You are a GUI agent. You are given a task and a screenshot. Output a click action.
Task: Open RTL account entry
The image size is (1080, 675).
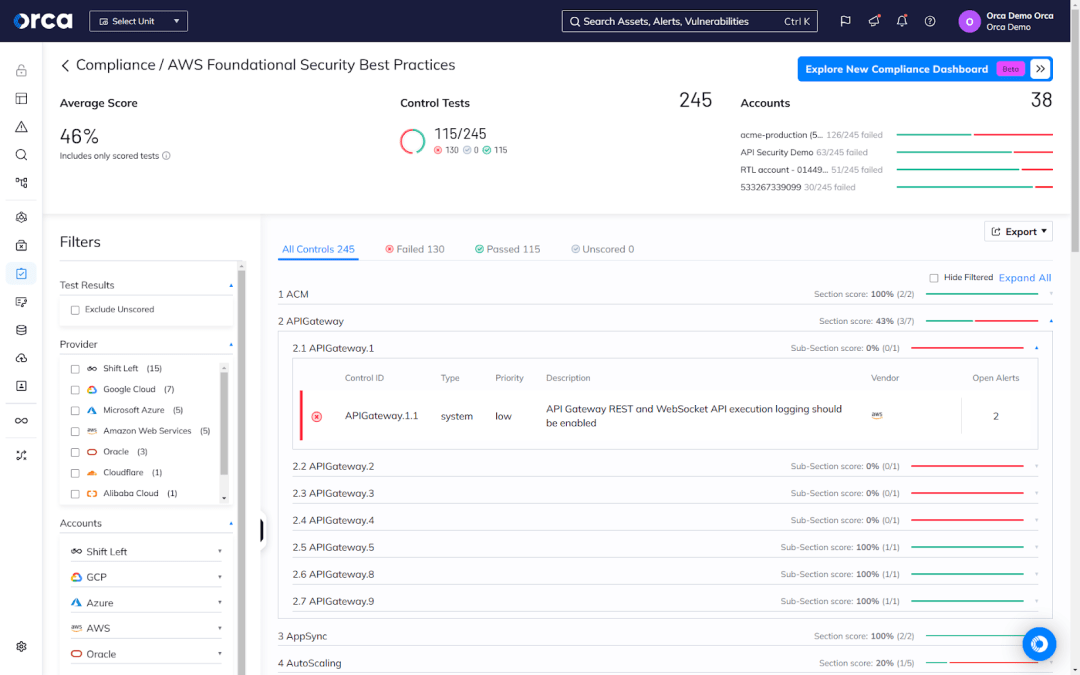811,169
